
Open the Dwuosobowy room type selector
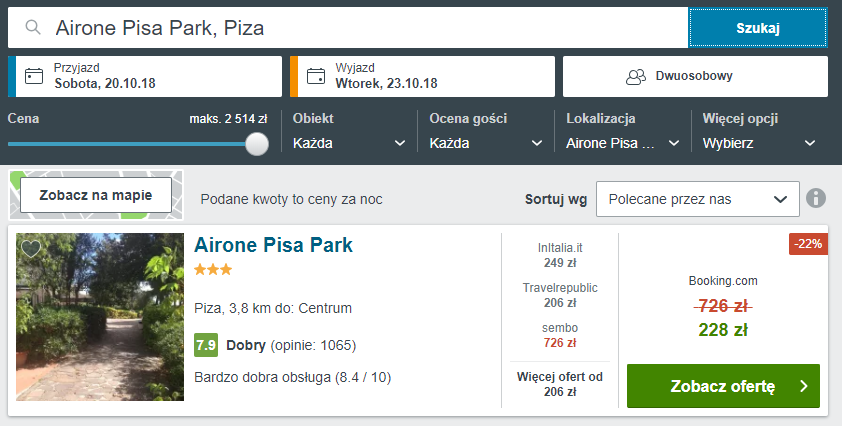(695, 76)
